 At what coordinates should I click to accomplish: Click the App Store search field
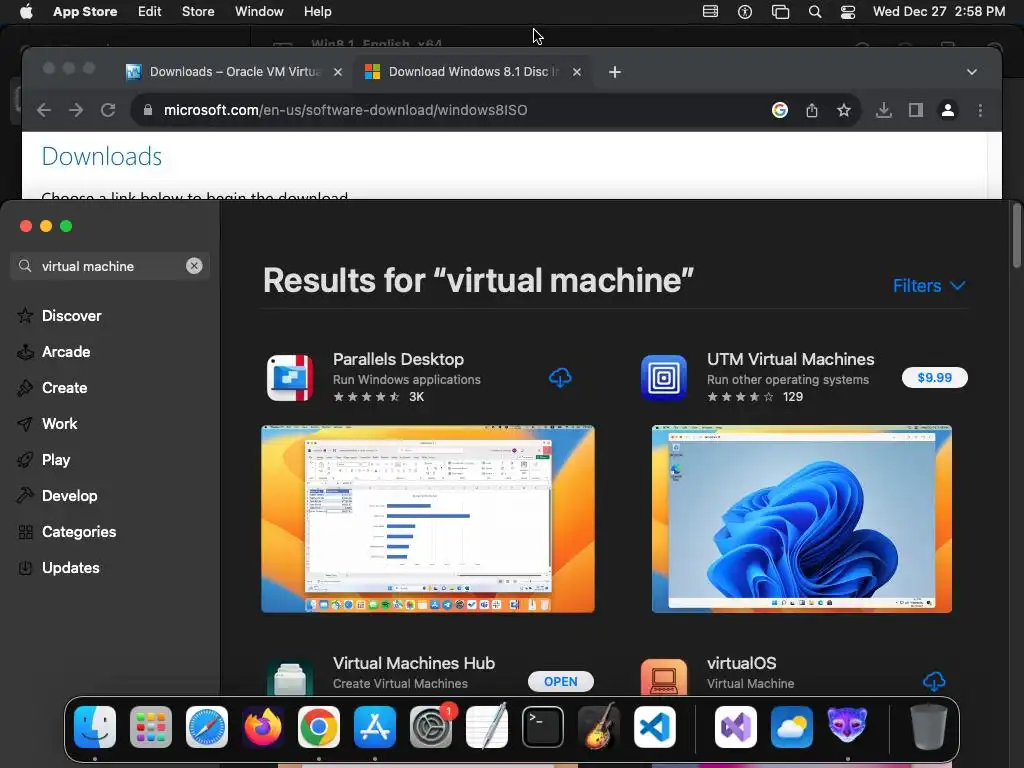[110, 266]
